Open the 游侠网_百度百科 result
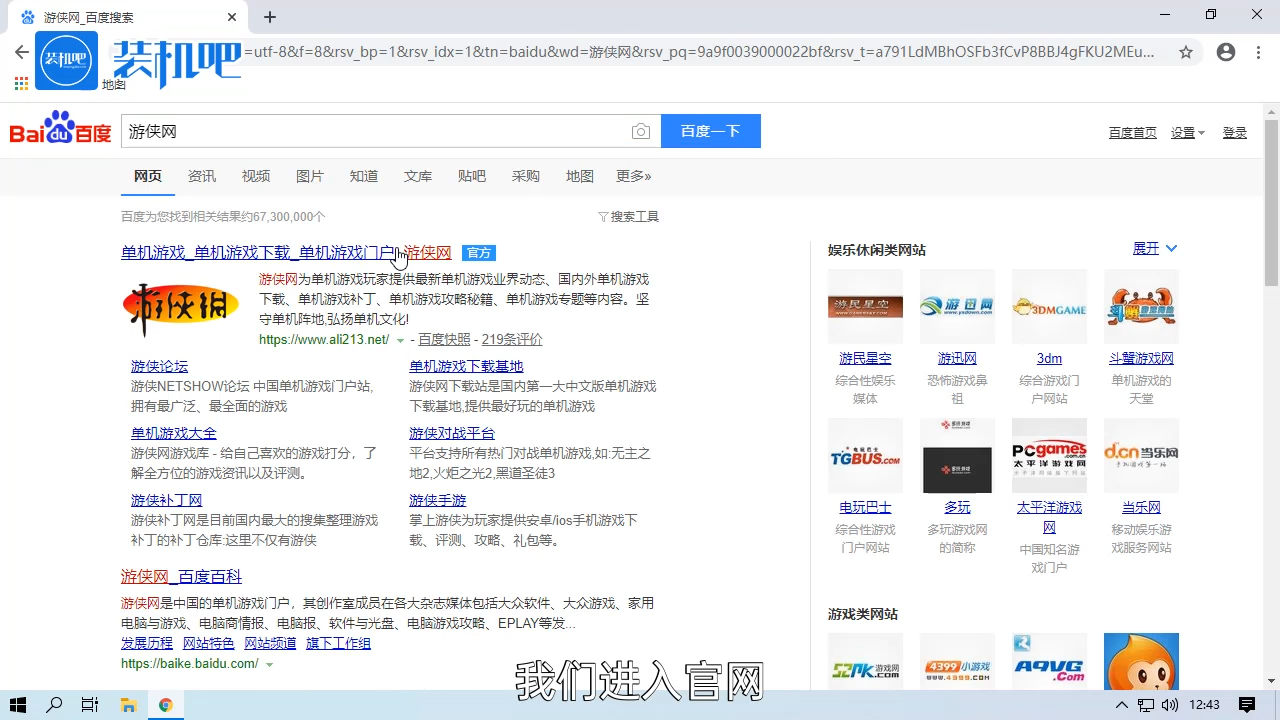The width and height of the screenshot is (1280, 720). coord(181,577)
